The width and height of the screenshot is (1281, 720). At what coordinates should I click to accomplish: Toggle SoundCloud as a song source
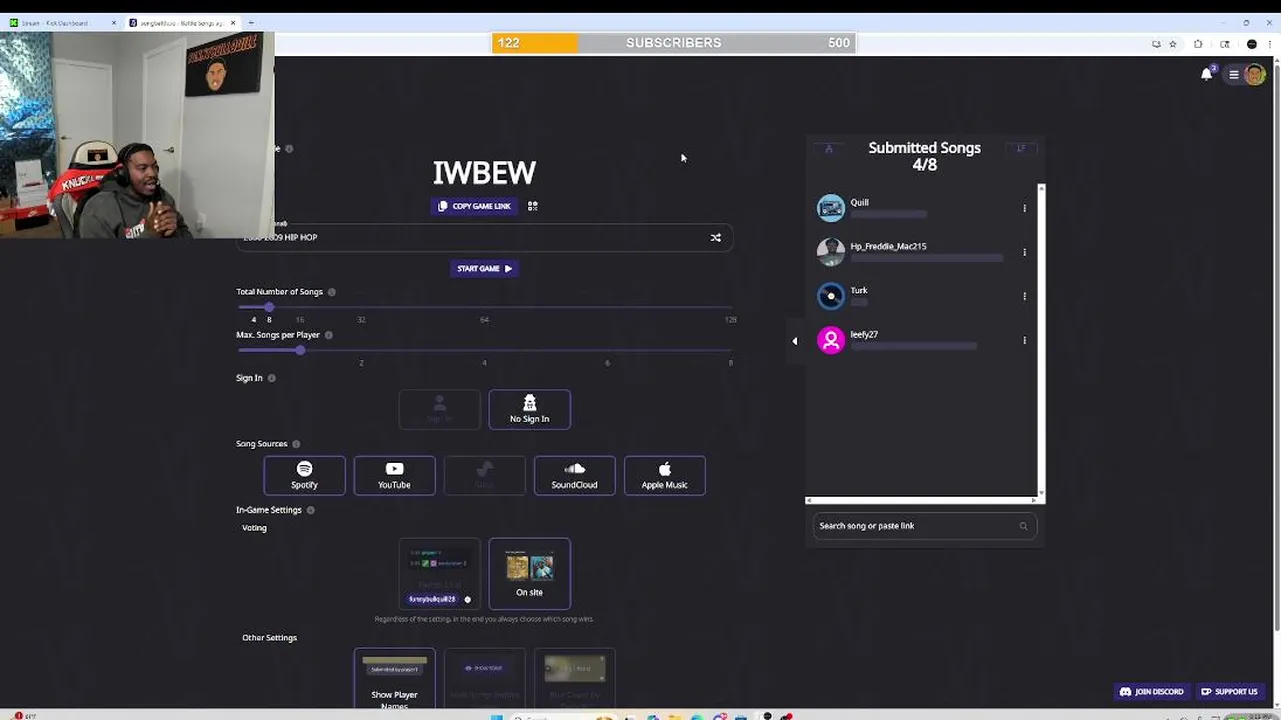click(574, 475)
